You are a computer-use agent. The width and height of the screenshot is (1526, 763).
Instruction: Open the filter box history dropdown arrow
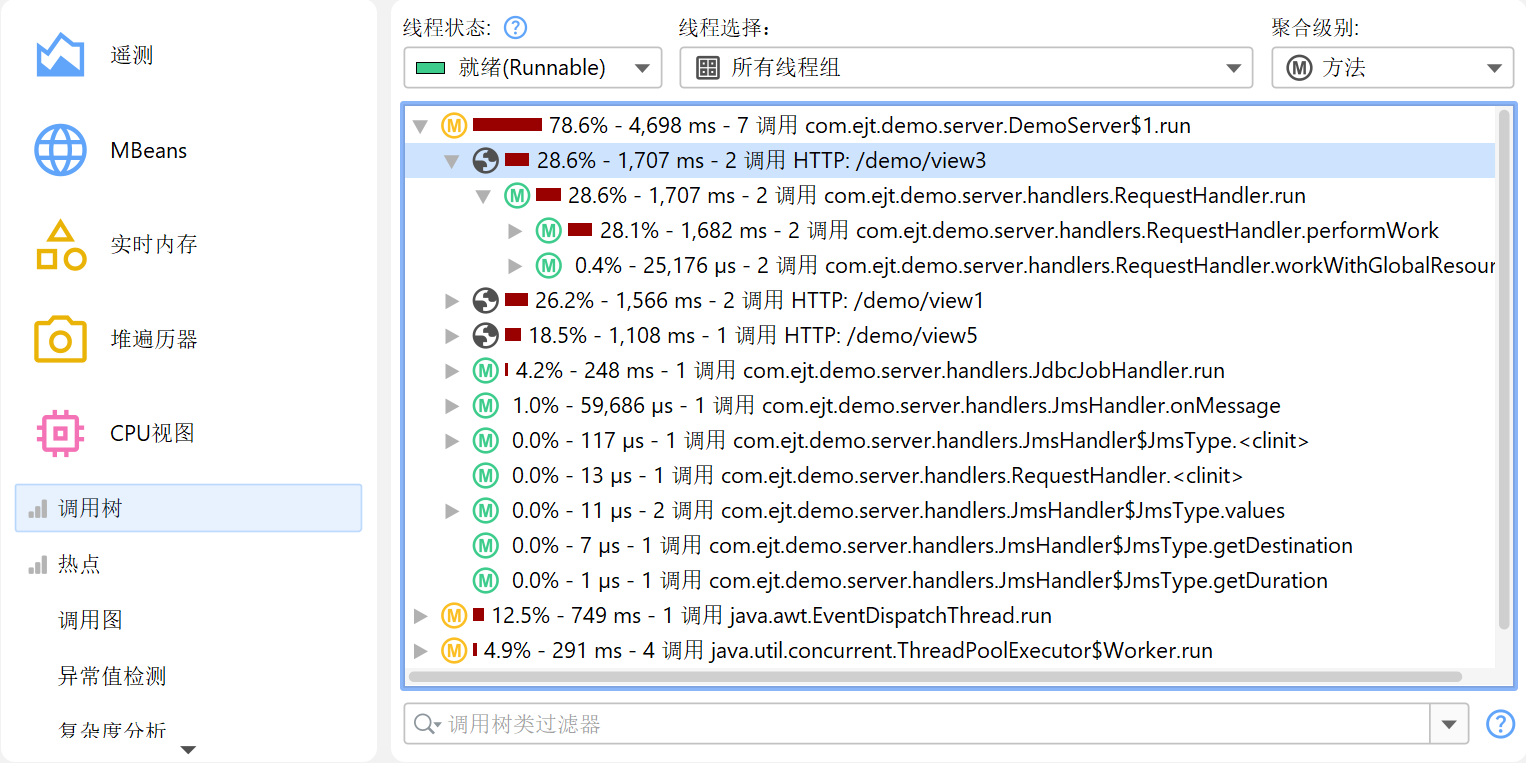point(1450,724)
